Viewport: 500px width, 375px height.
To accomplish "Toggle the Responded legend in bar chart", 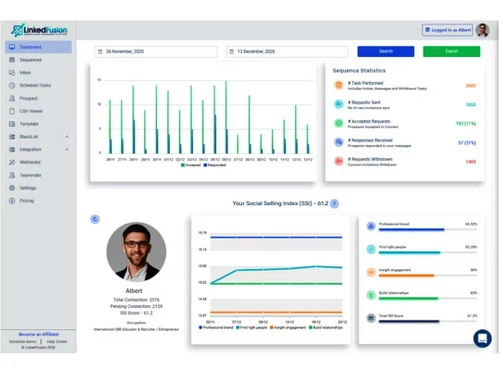I will (215, 165).
